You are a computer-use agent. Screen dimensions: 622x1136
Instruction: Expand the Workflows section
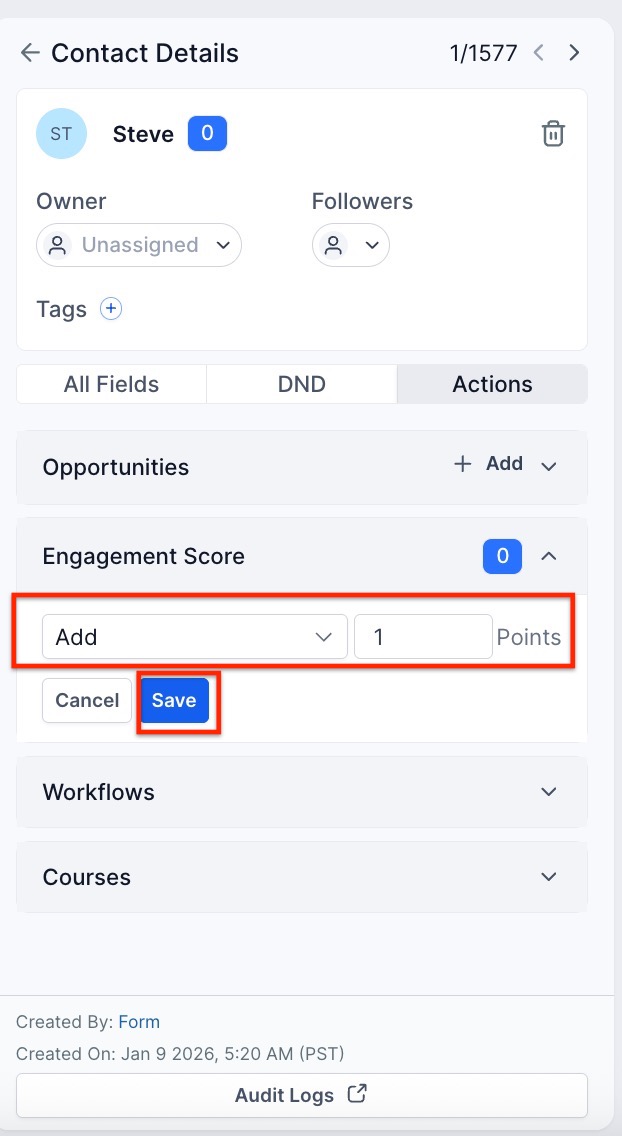click(548, 792)
